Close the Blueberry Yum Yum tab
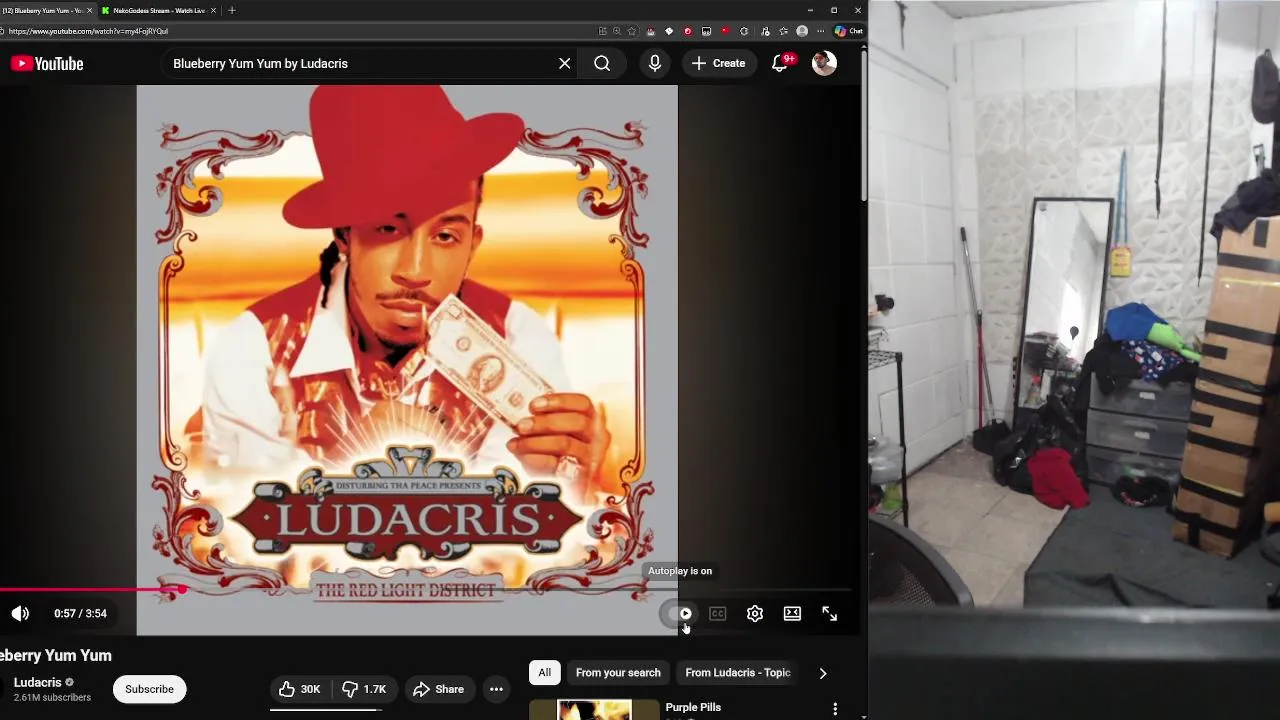The height and width of the screenshot is (720, 1280). tap(89, 10)
